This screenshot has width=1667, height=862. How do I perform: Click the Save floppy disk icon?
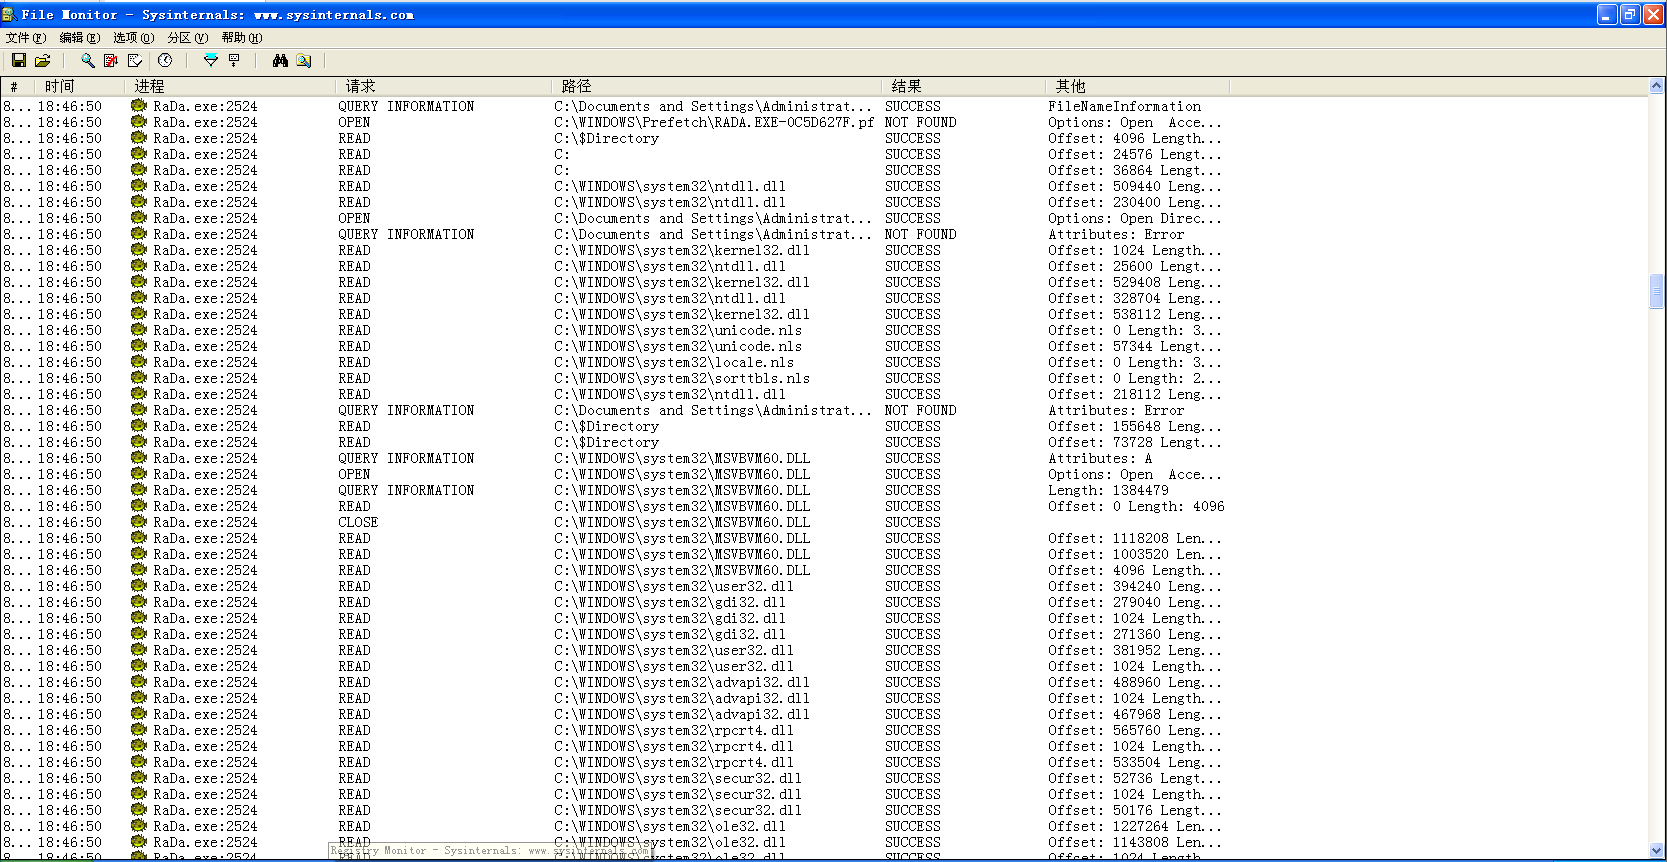[18, 61]
